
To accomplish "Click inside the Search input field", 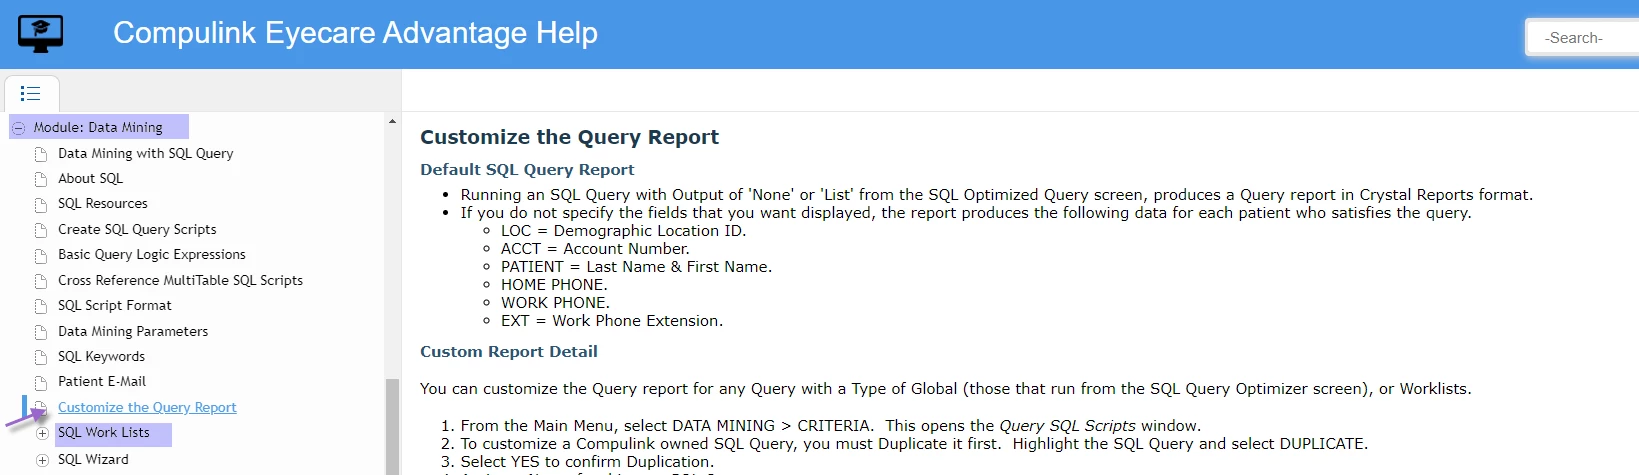I will pyautogui.click(x=1585, y=38).
